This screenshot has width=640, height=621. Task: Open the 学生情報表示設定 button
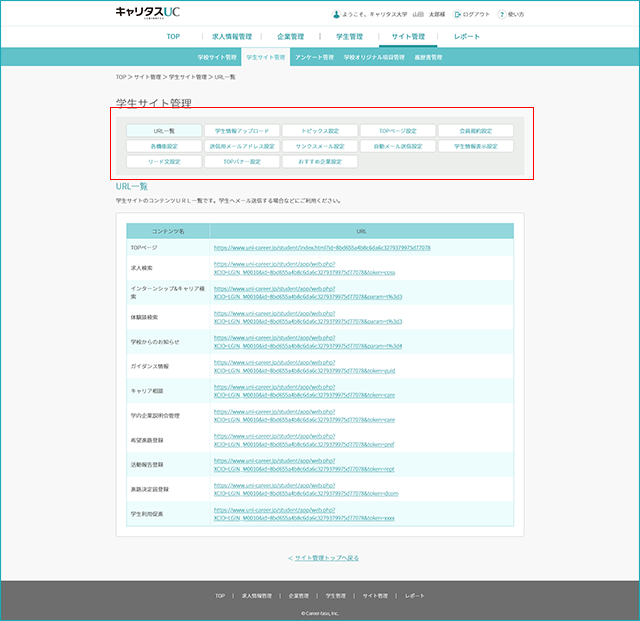476,146
